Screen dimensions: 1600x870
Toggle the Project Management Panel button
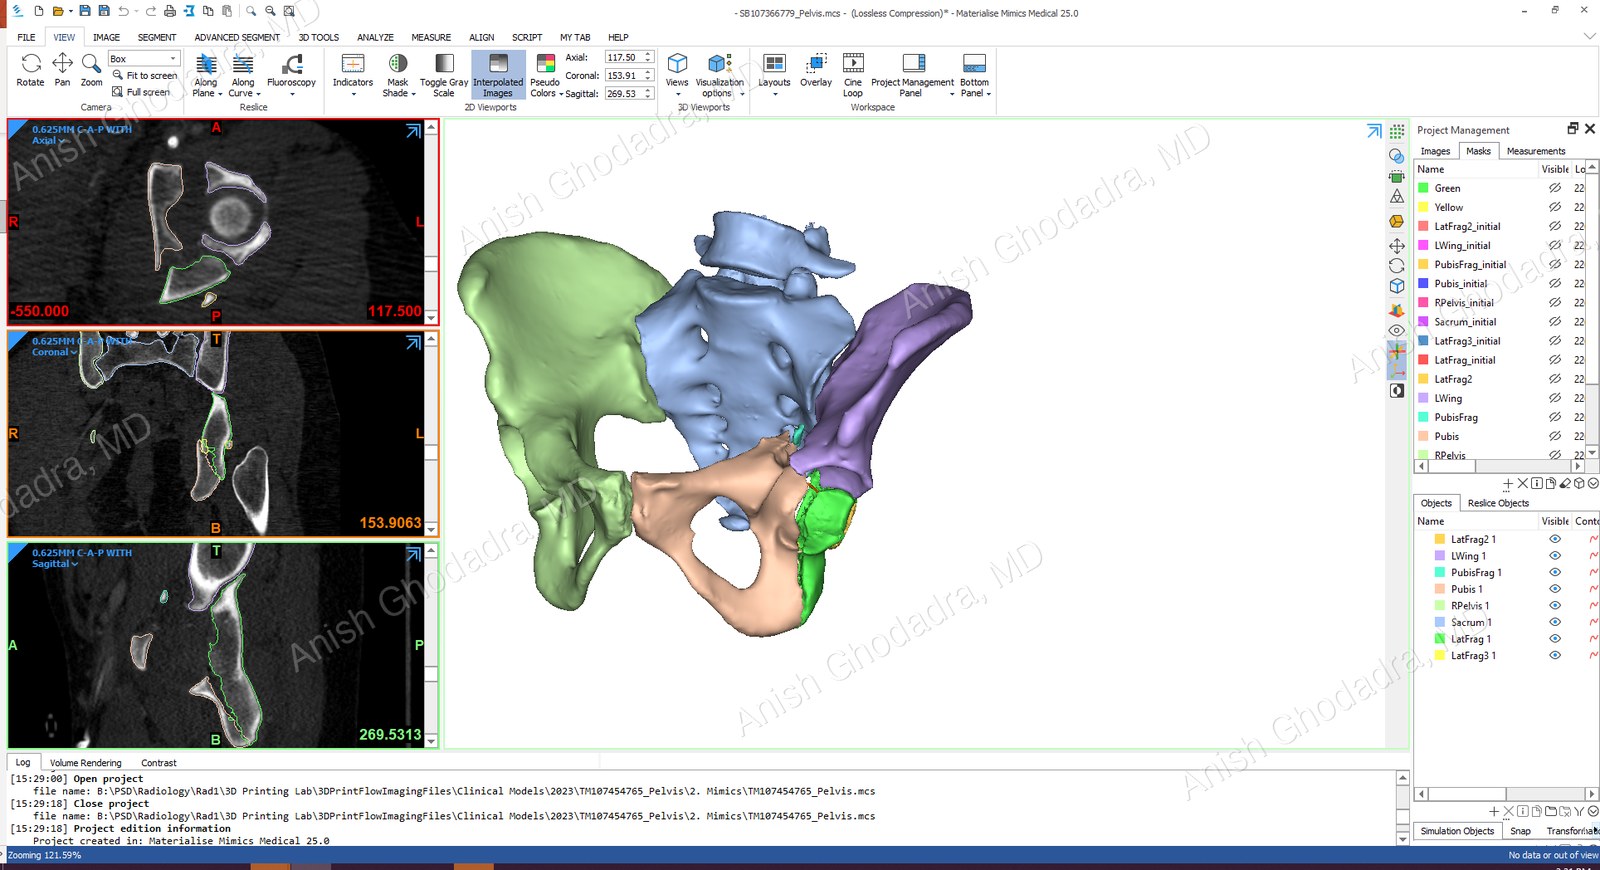[912, 75]
